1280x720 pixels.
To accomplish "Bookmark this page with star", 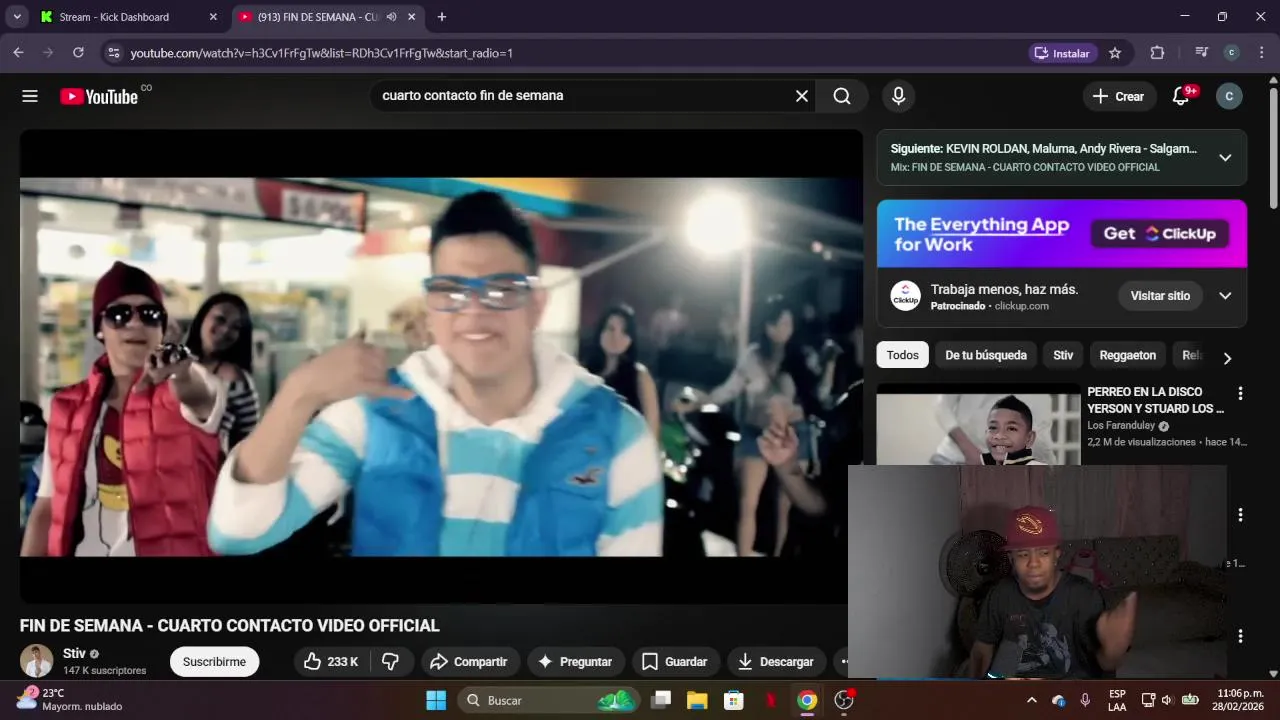I will coord(1115,53).
